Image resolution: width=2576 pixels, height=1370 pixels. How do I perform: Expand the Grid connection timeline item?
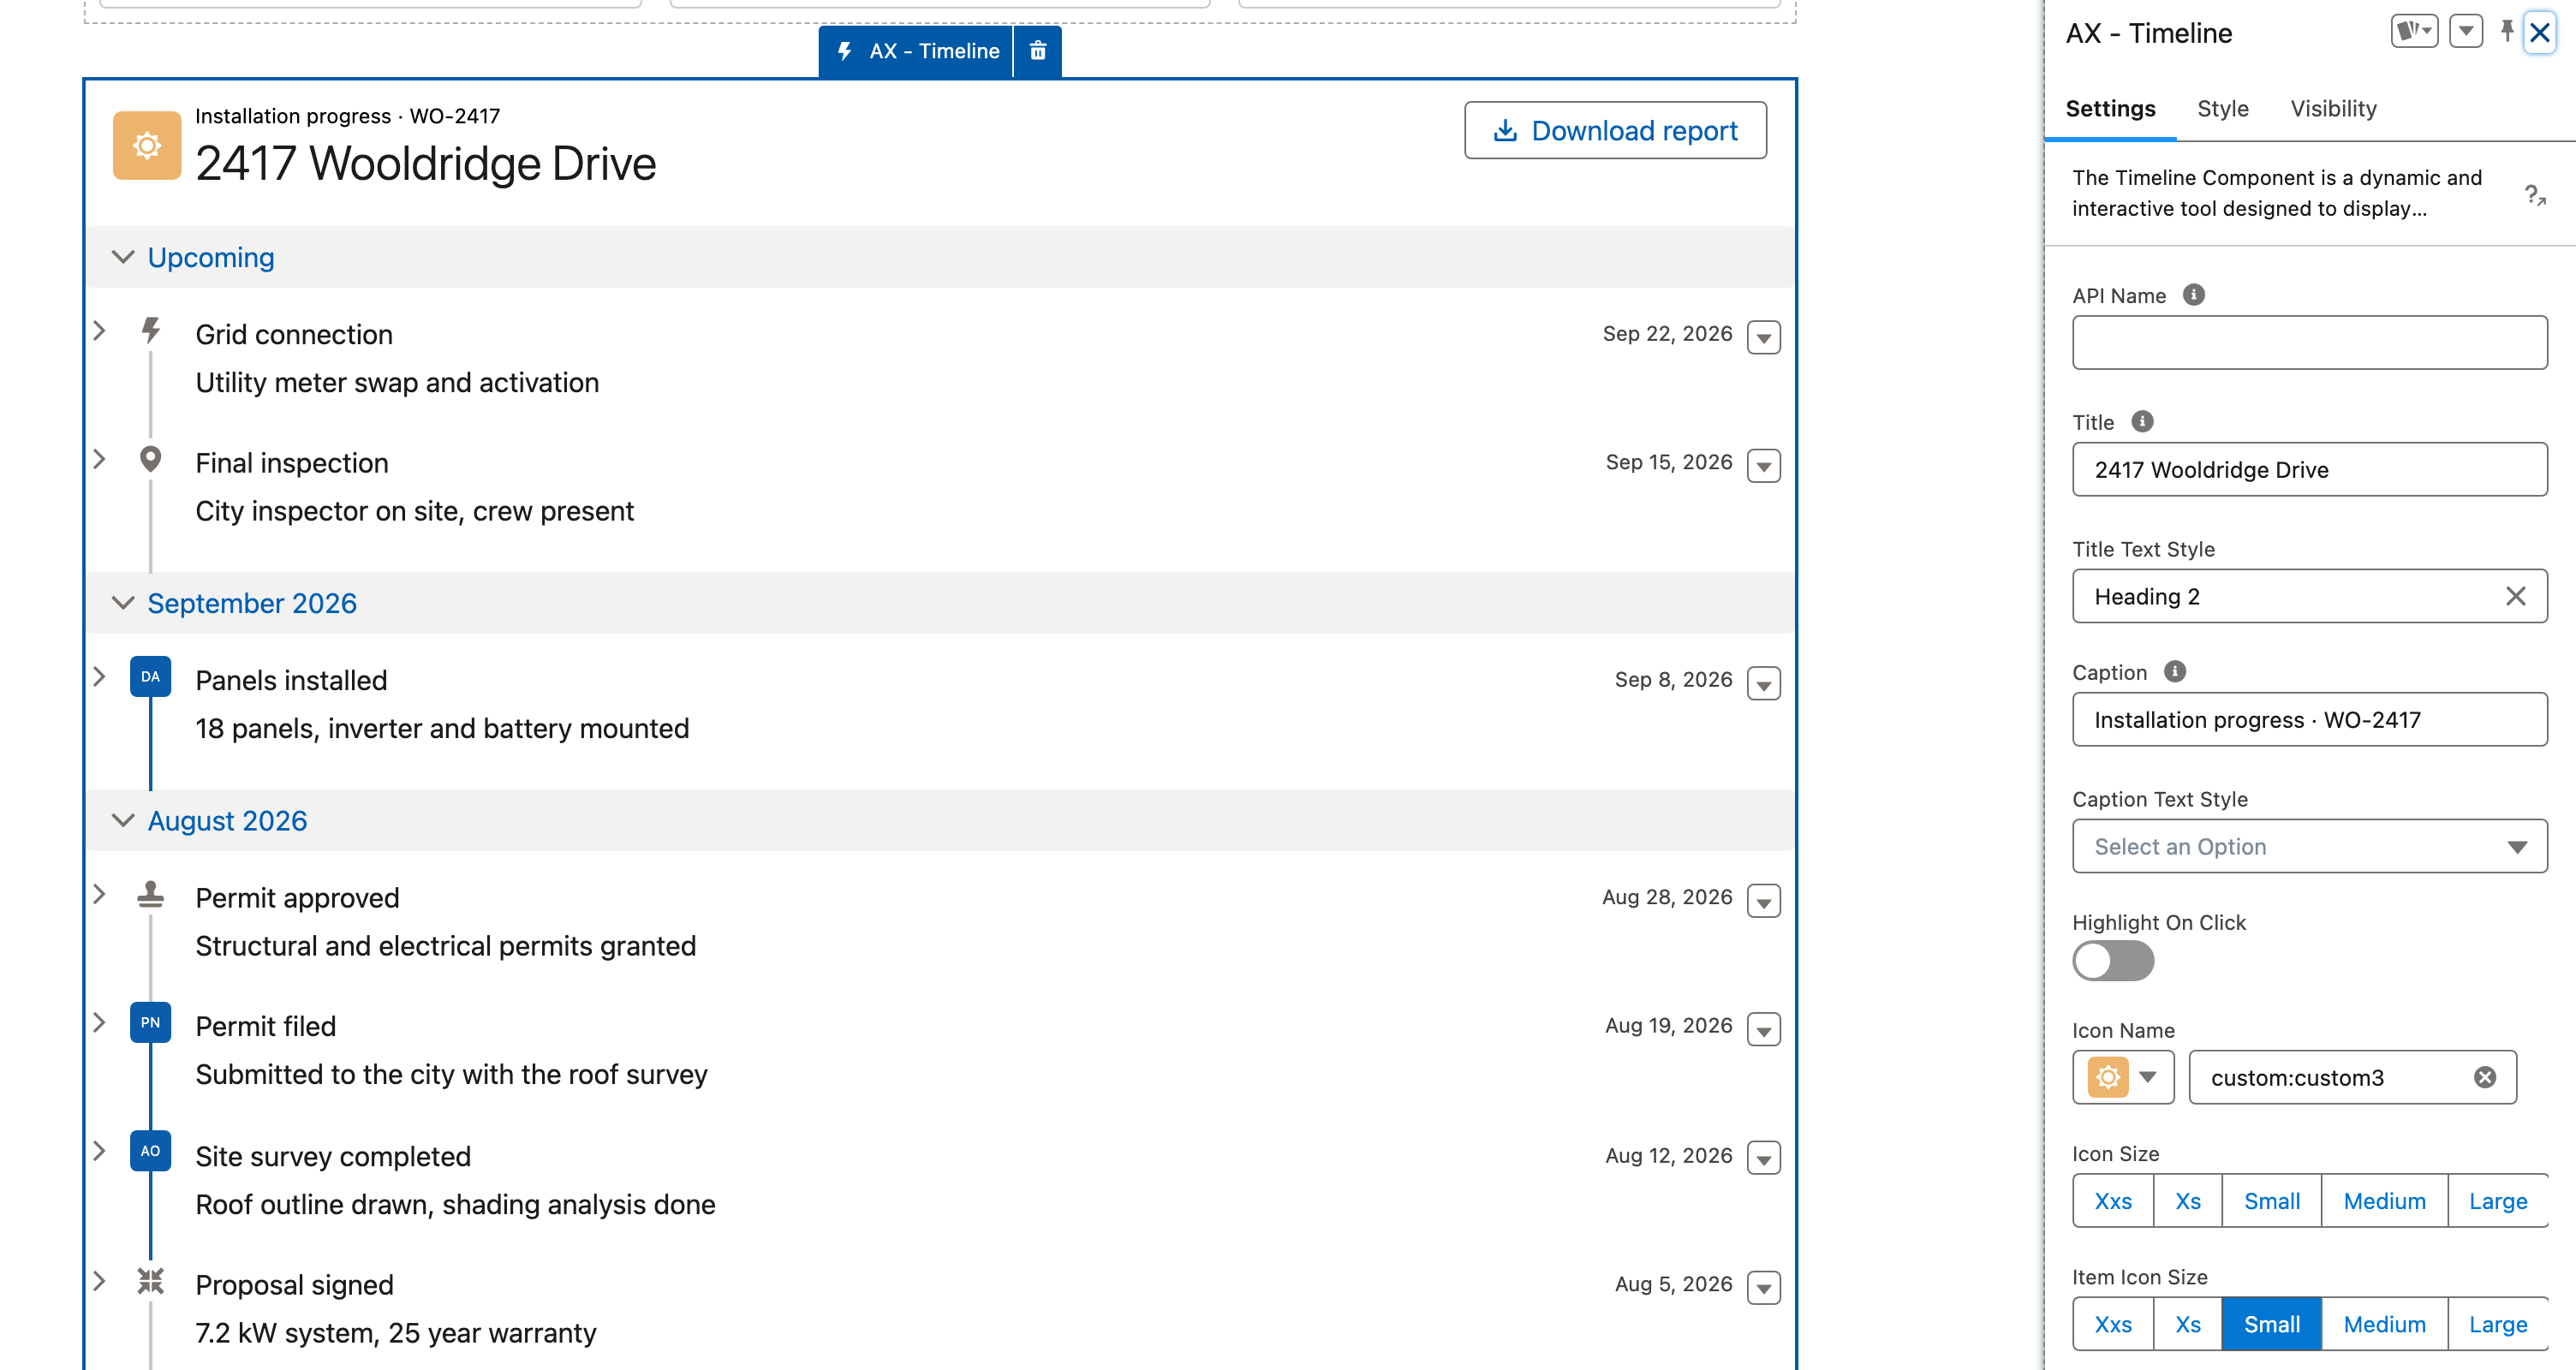[x=99, y=331]
